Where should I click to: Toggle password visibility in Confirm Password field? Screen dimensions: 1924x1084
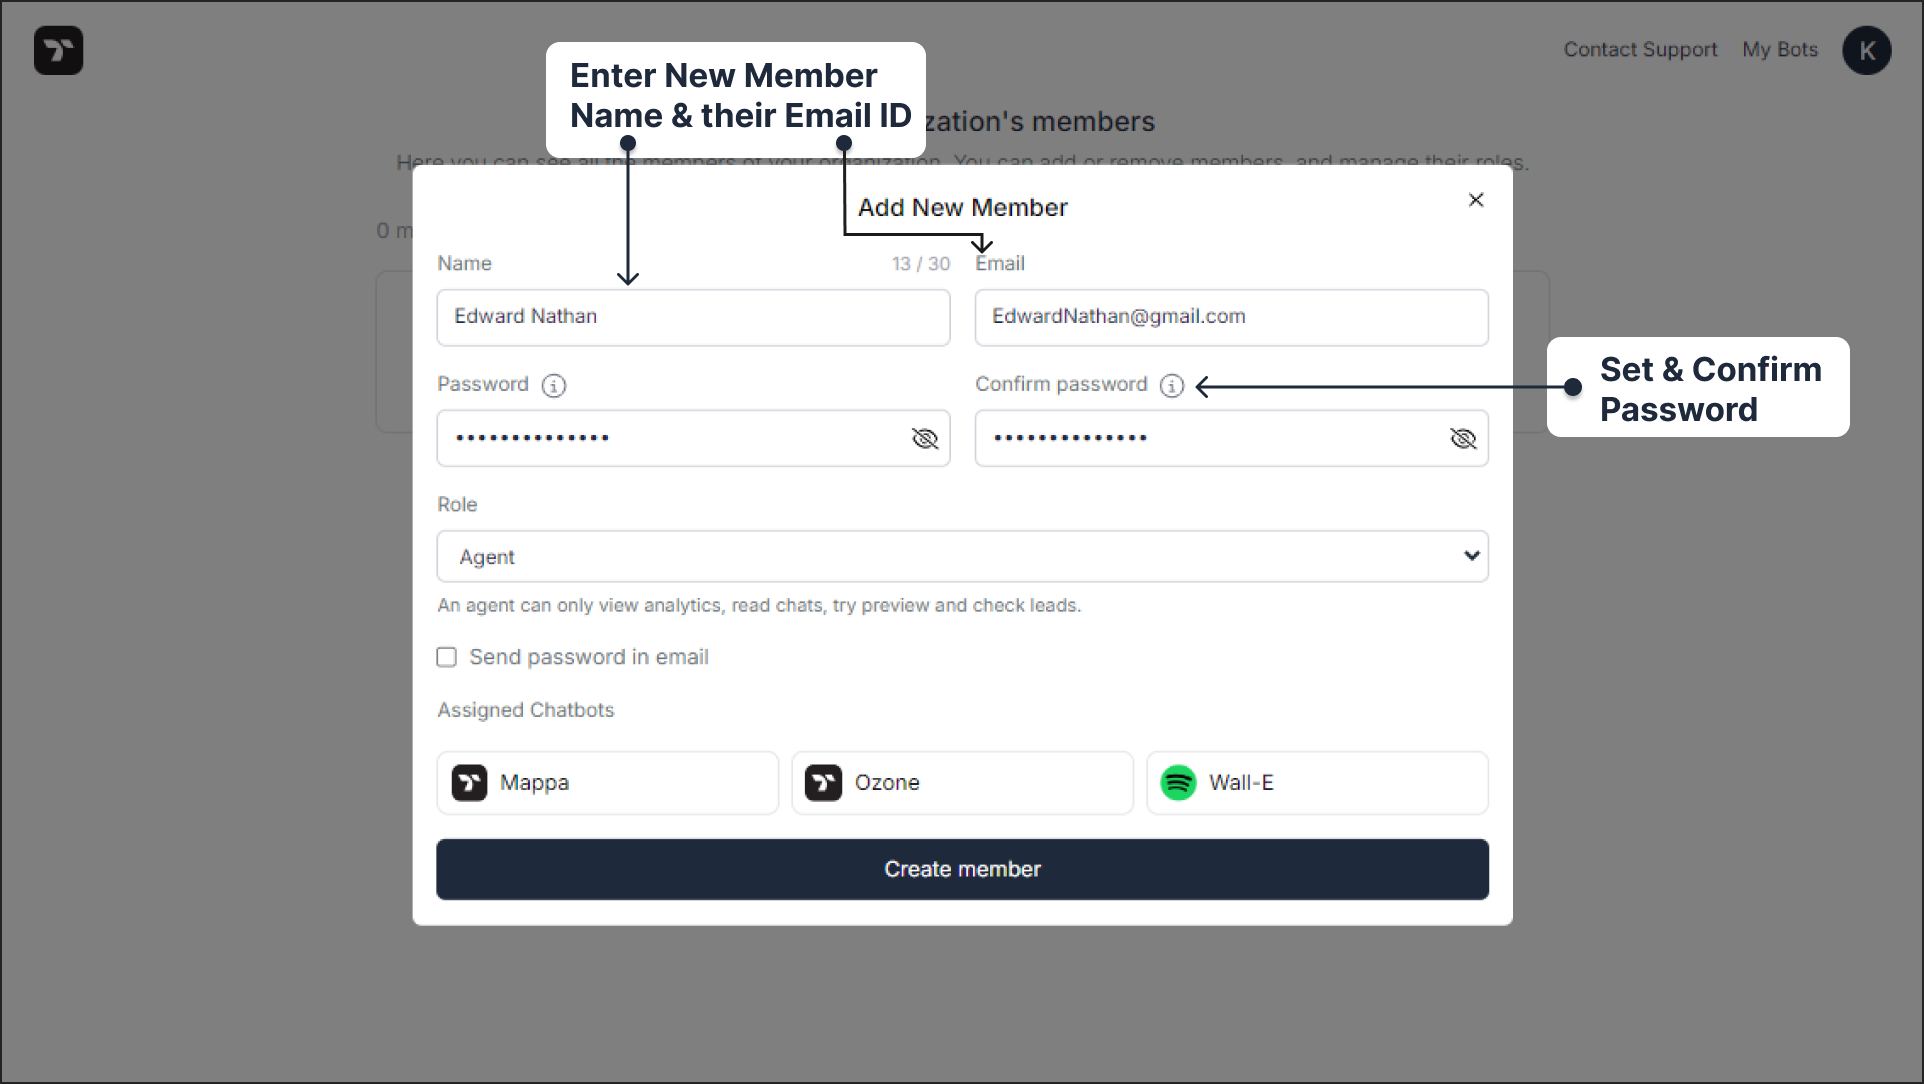point(1463,438)
